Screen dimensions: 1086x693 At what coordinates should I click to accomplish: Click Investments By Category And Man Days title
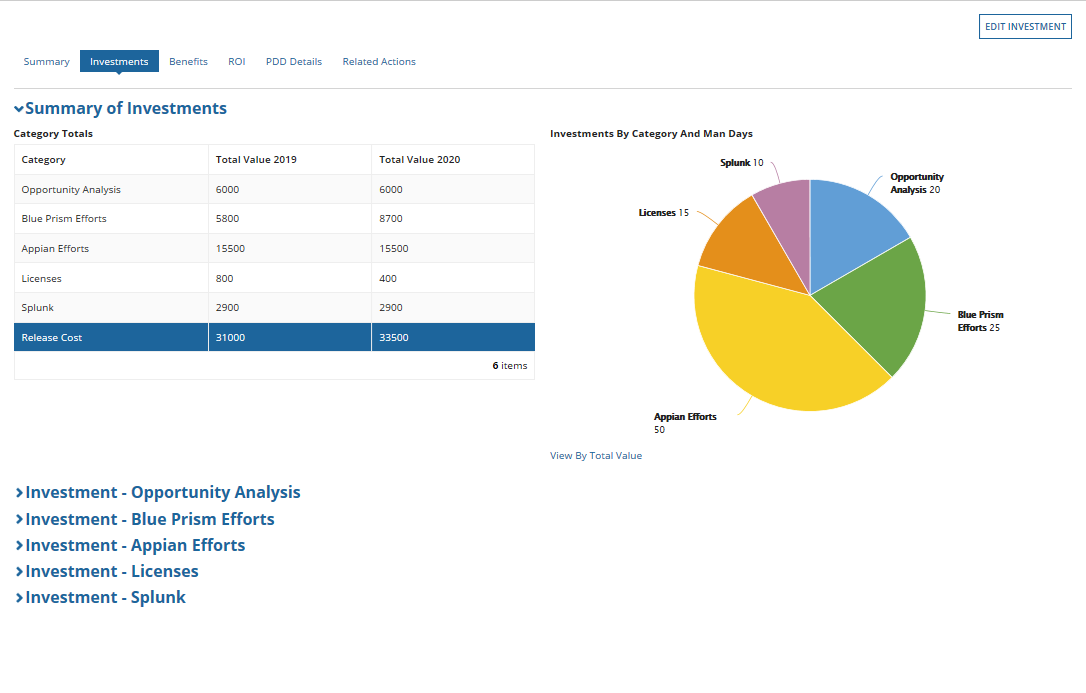coord(651,134)
